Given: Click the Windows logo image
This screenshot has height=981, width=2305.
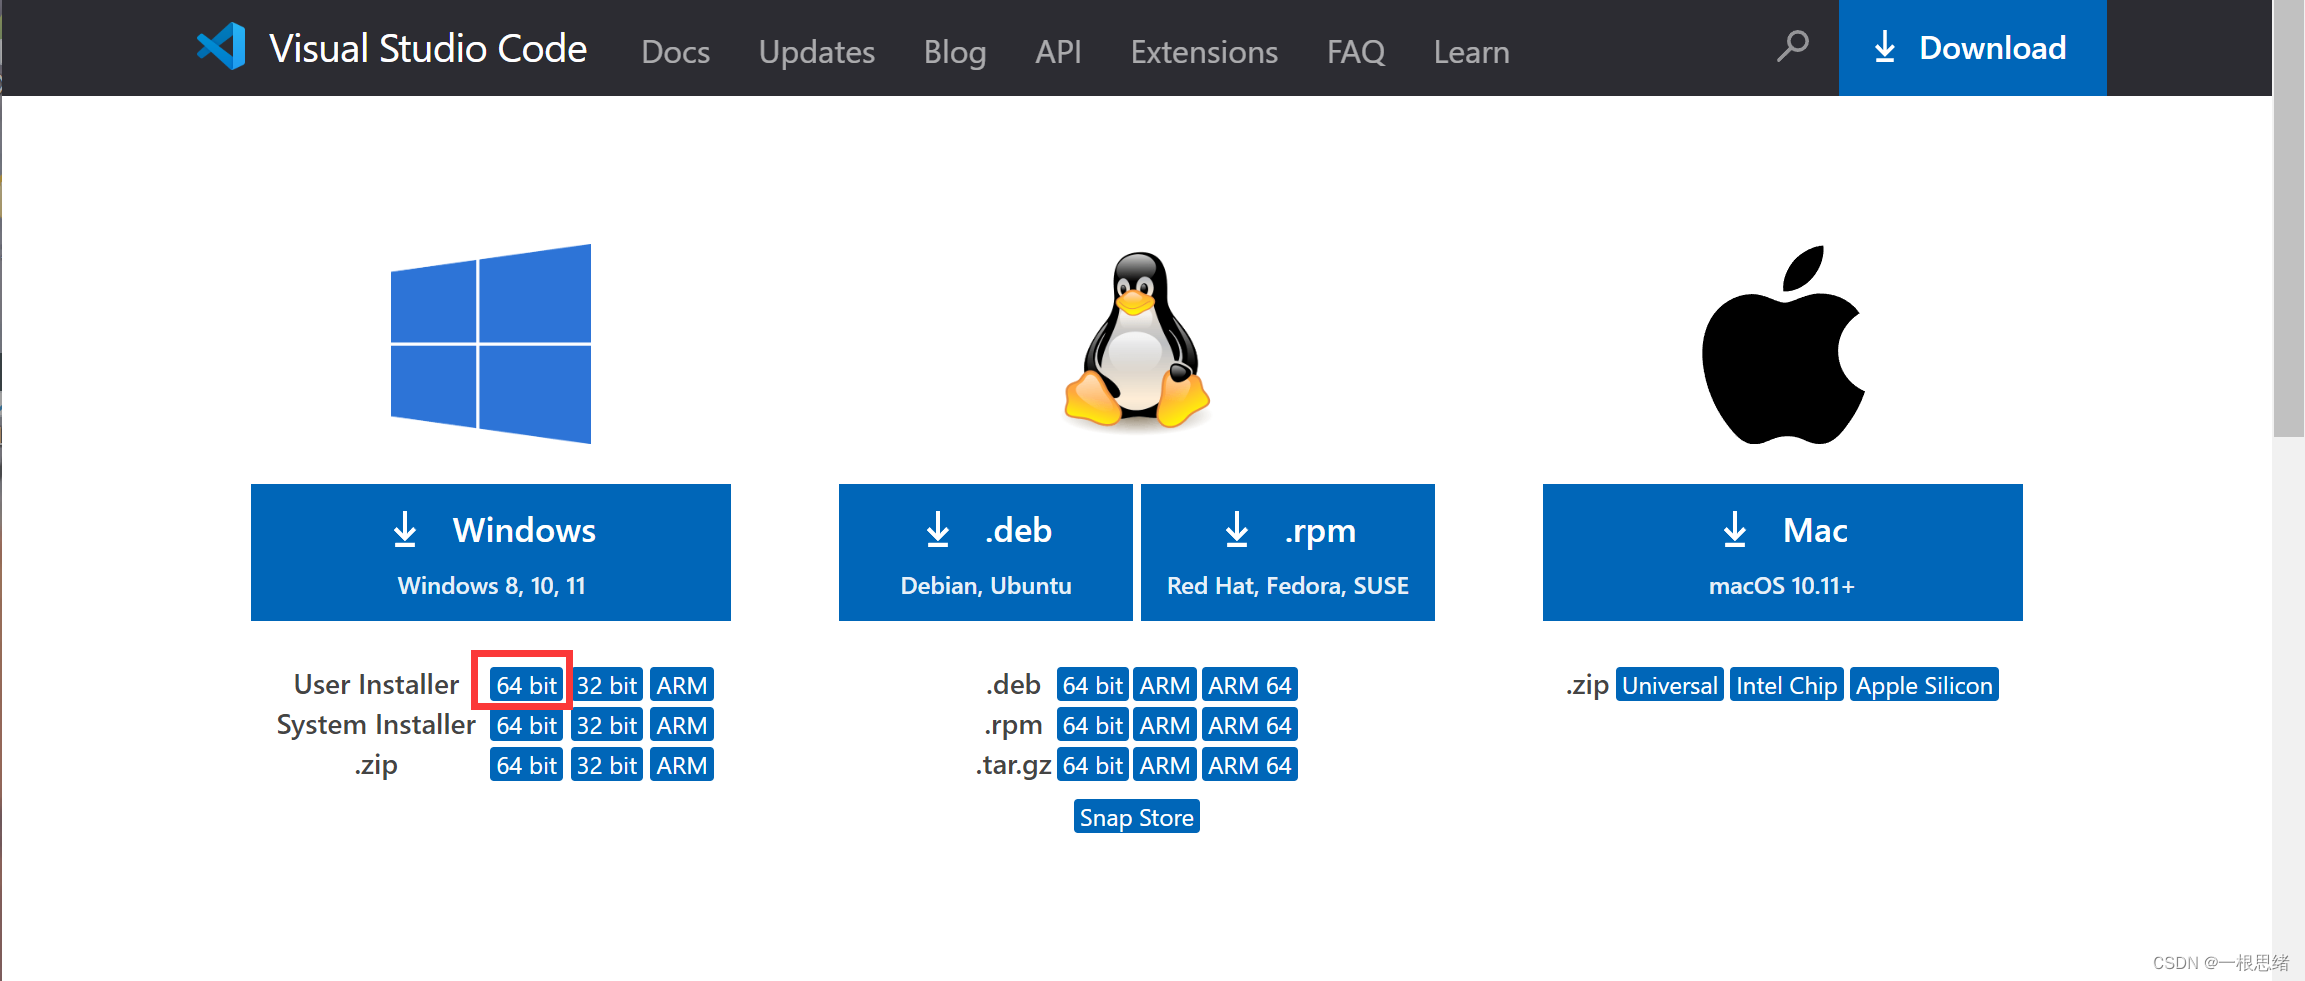Looking at the screenshot, I should tap(491, 344).
